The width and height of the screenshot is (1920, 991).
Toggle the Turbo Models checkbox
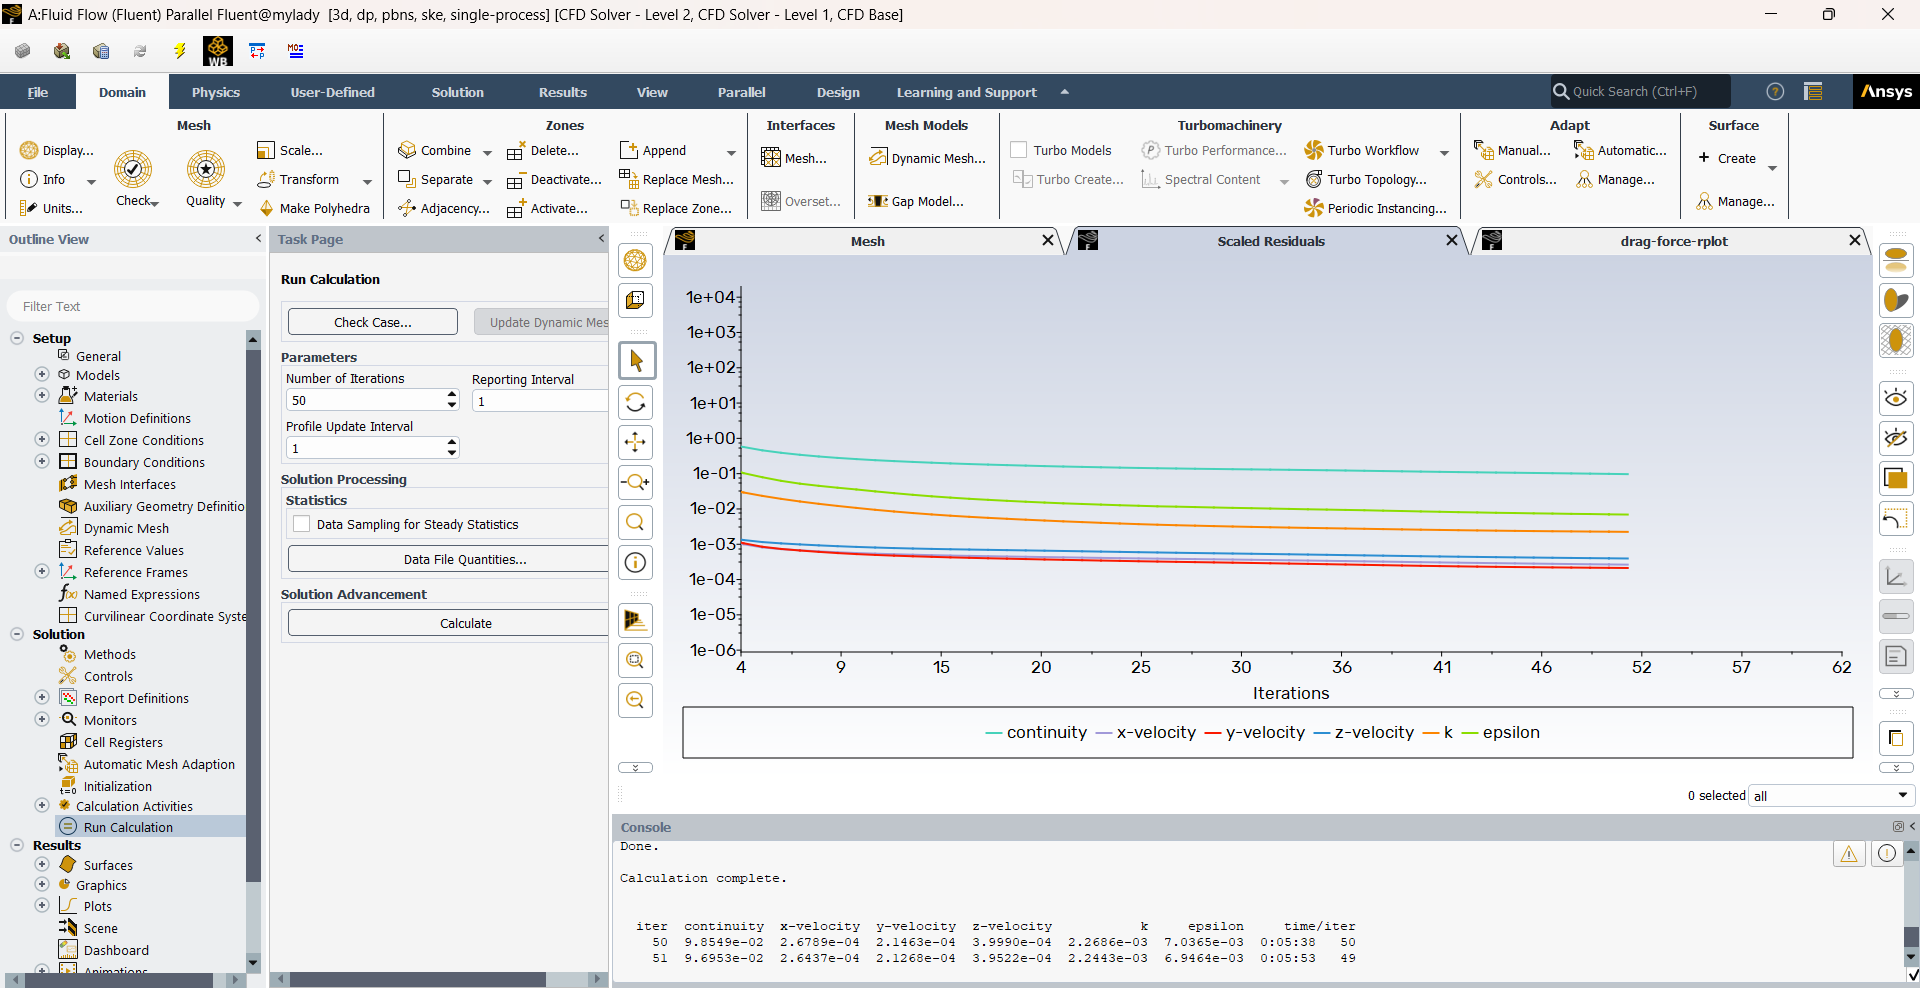[1019, 151]
